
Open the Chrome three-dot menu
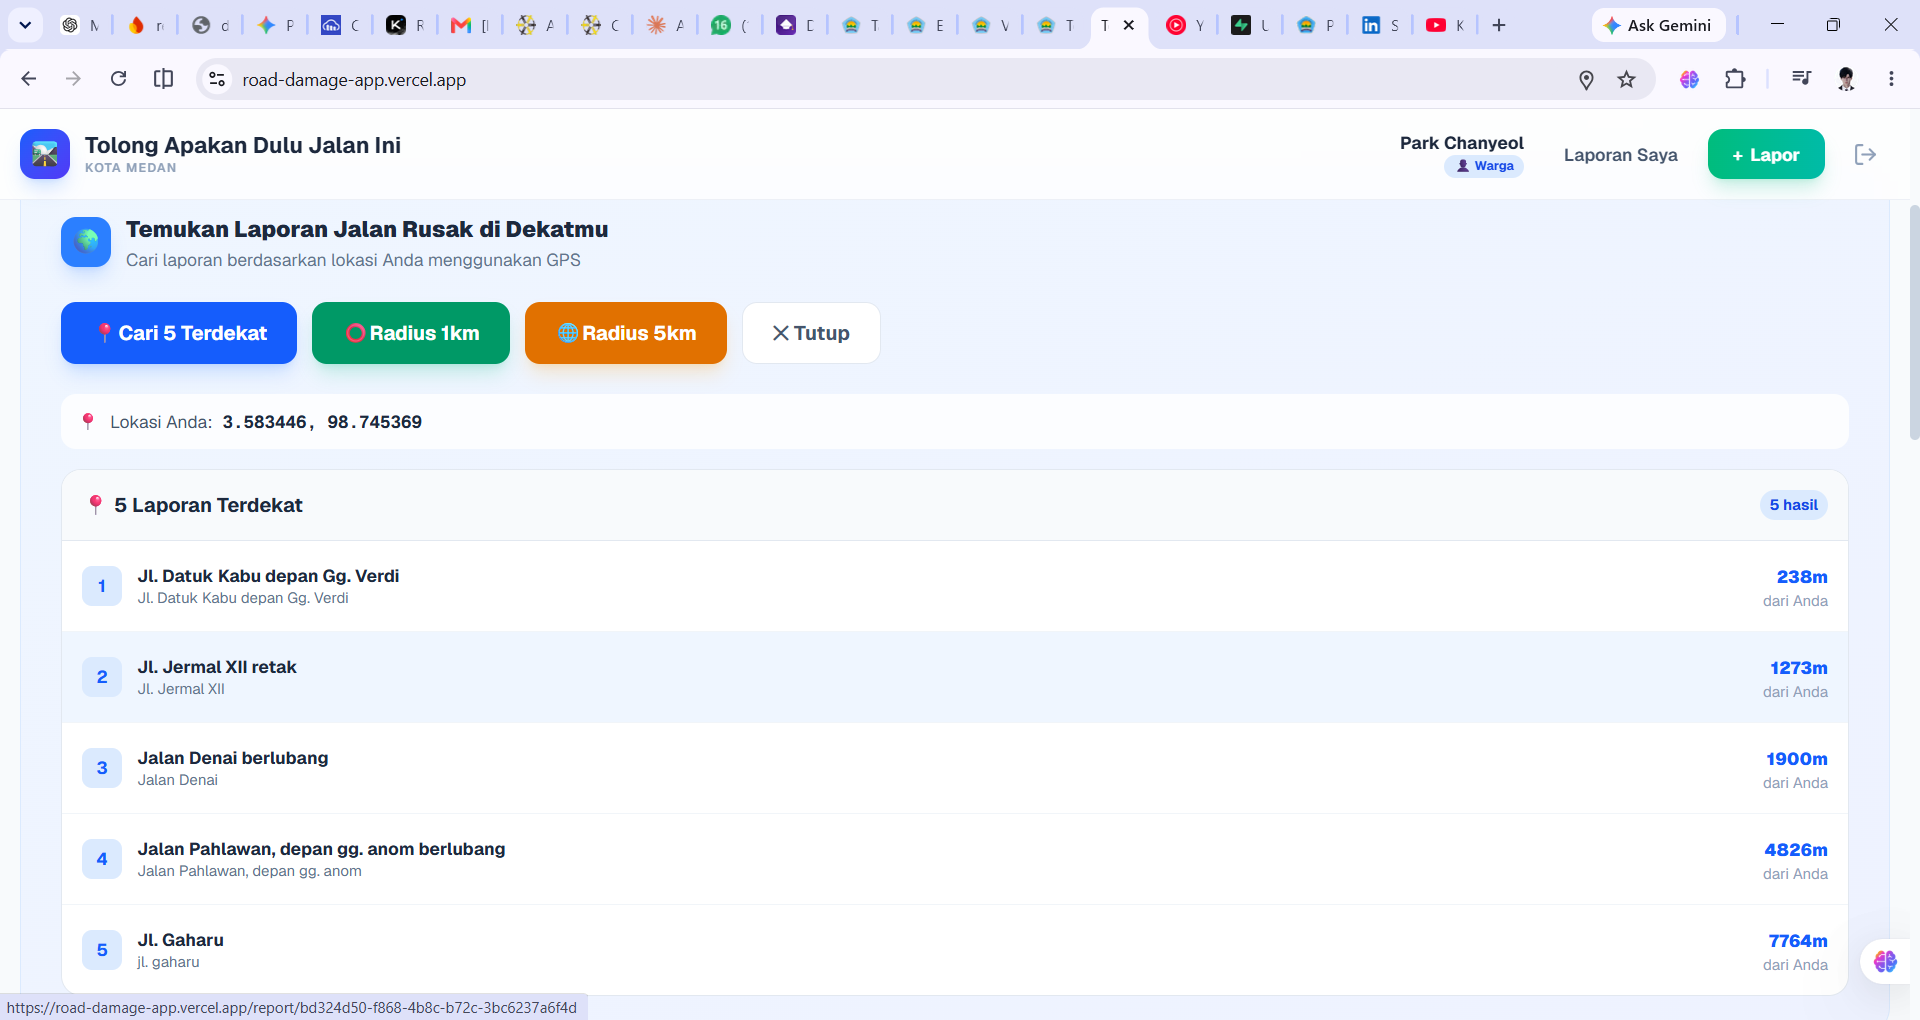1891,79
